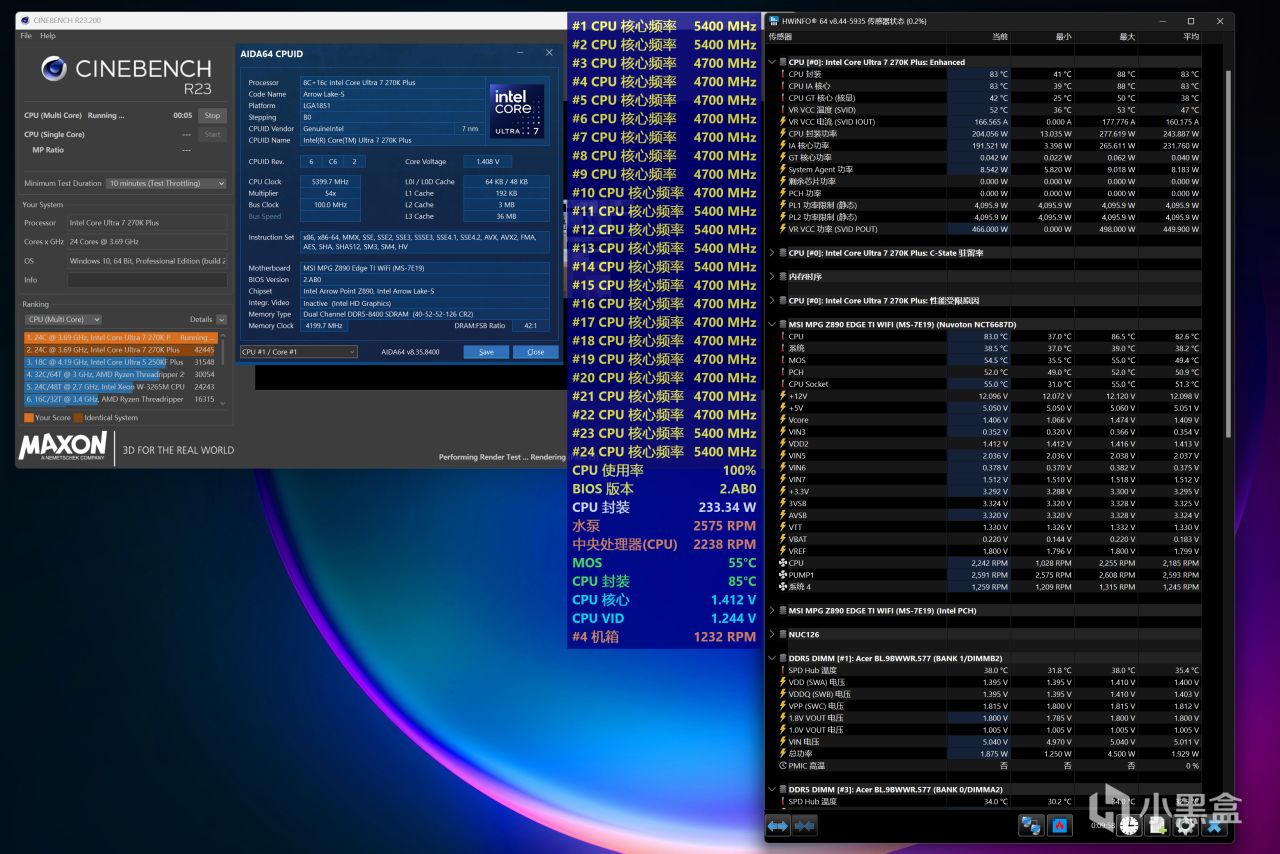This screenshot has height=854, width=1280.
Task: Open the Minimum Test Duration dropdown
Action: (x=166, y=183)
